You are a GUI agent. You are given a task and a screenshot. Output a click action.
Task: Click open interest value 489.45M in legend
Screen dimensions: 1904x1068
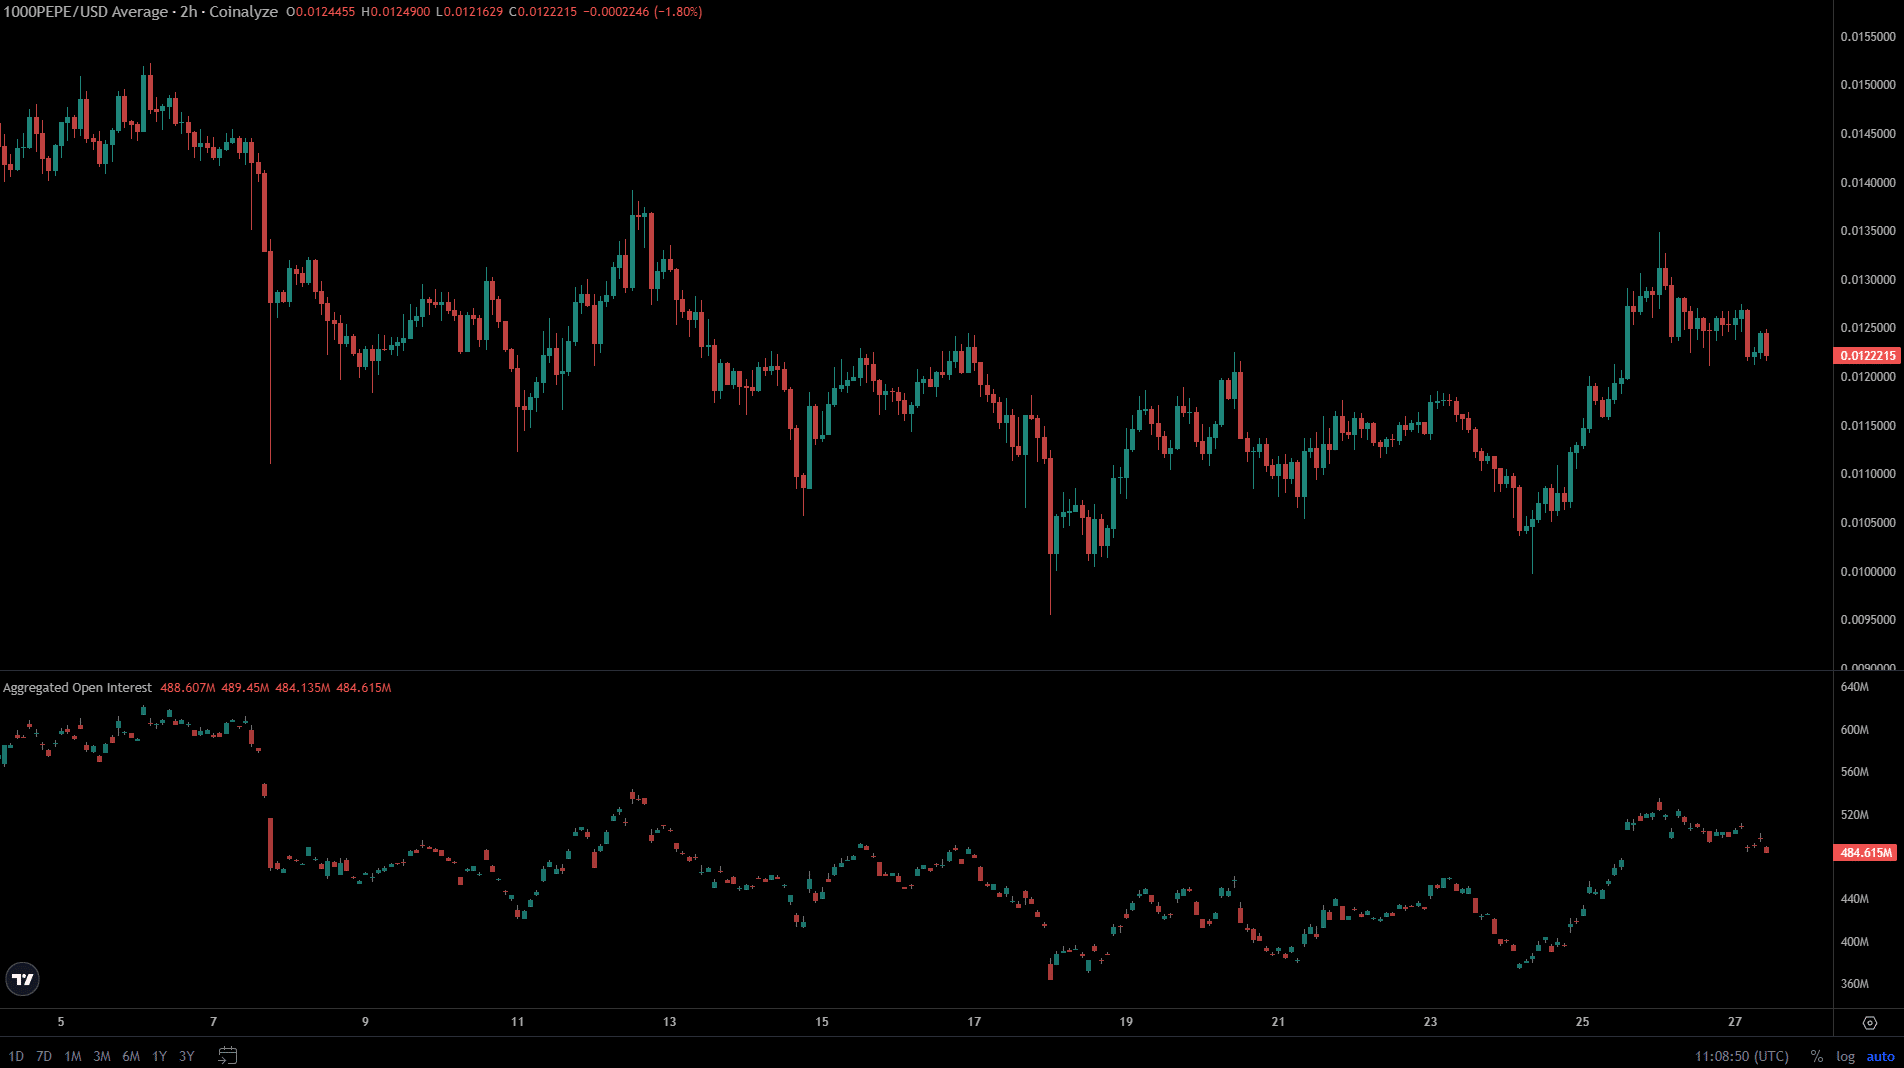pos(246,688)
